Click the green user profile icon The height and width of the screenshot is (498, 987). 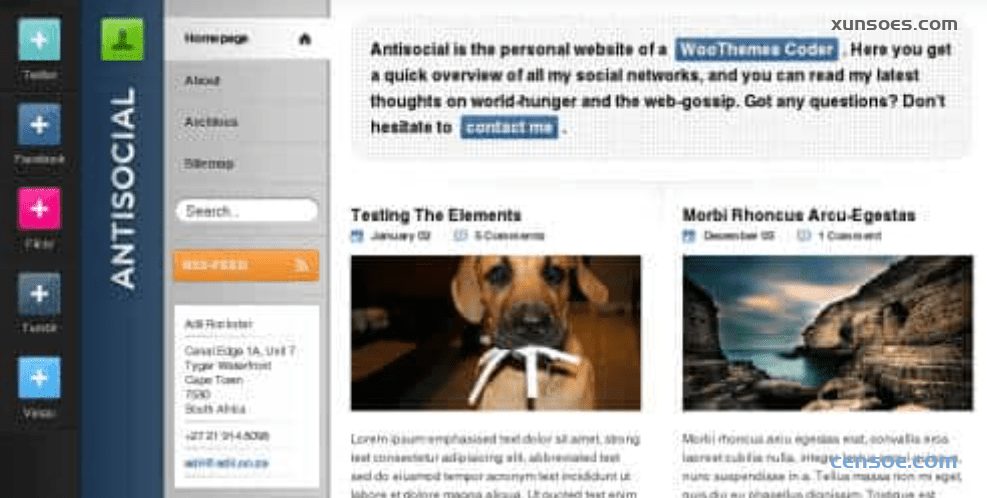[122, 40]
